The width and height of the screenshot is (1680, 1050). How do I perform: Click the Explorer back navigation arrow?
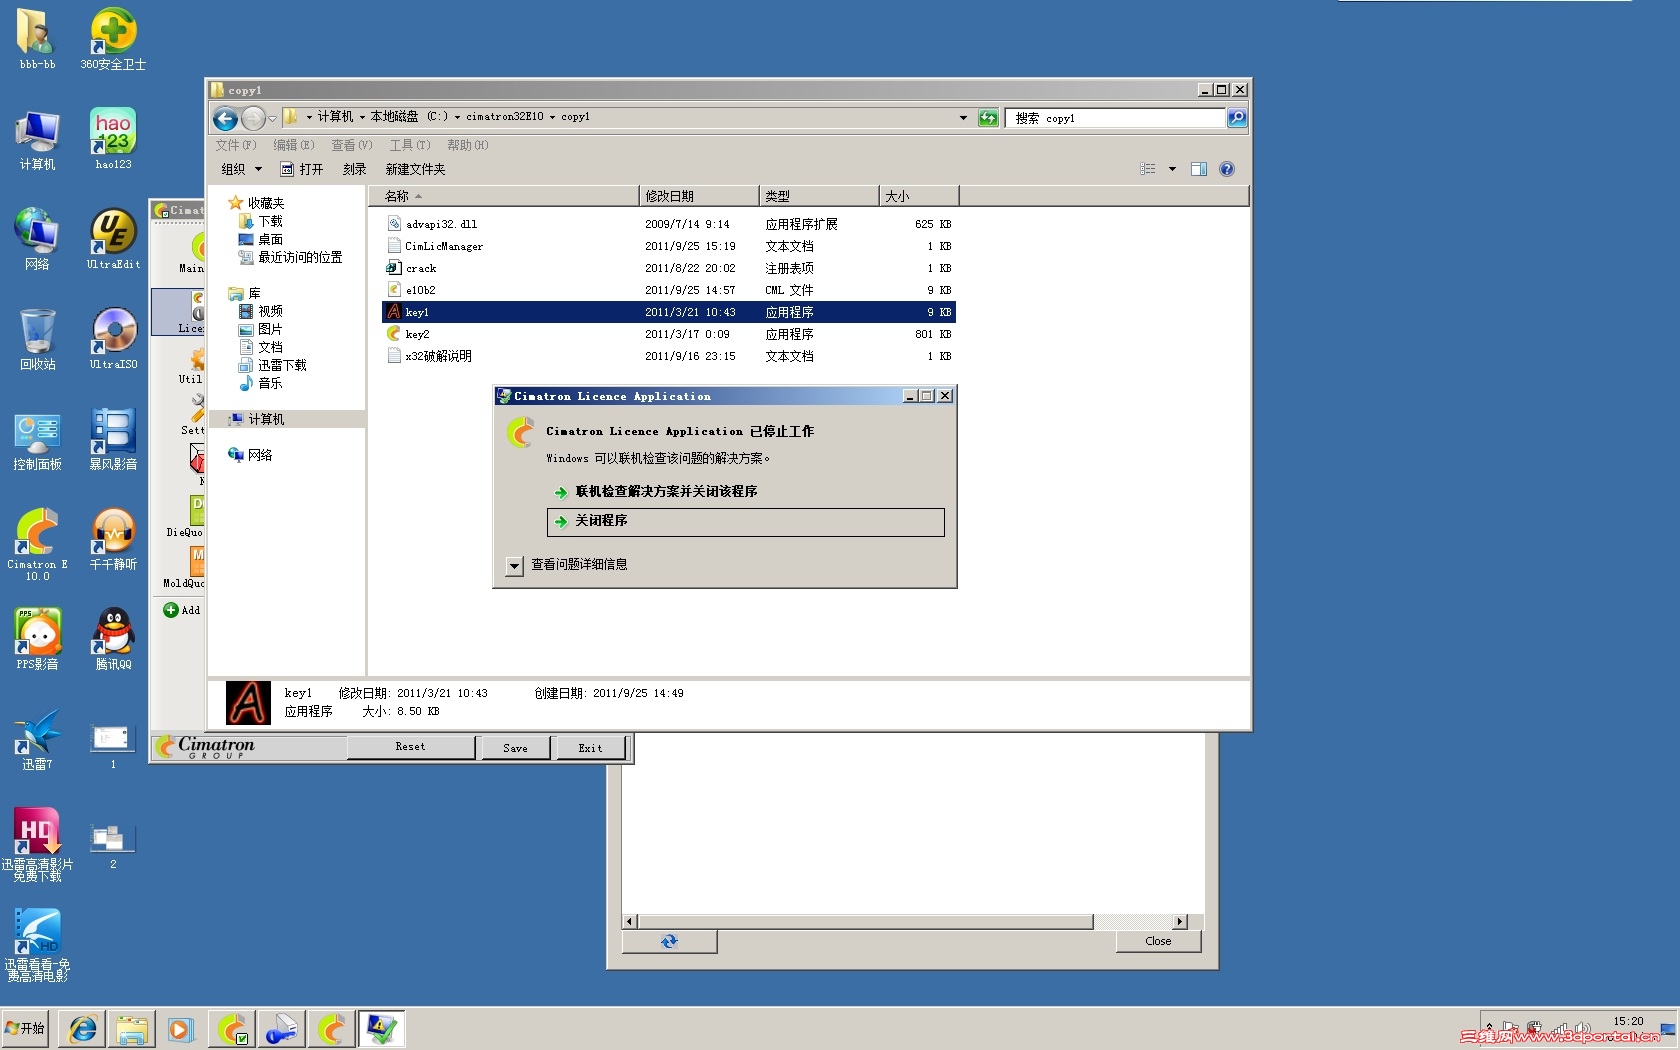click(x=226, y=119)
